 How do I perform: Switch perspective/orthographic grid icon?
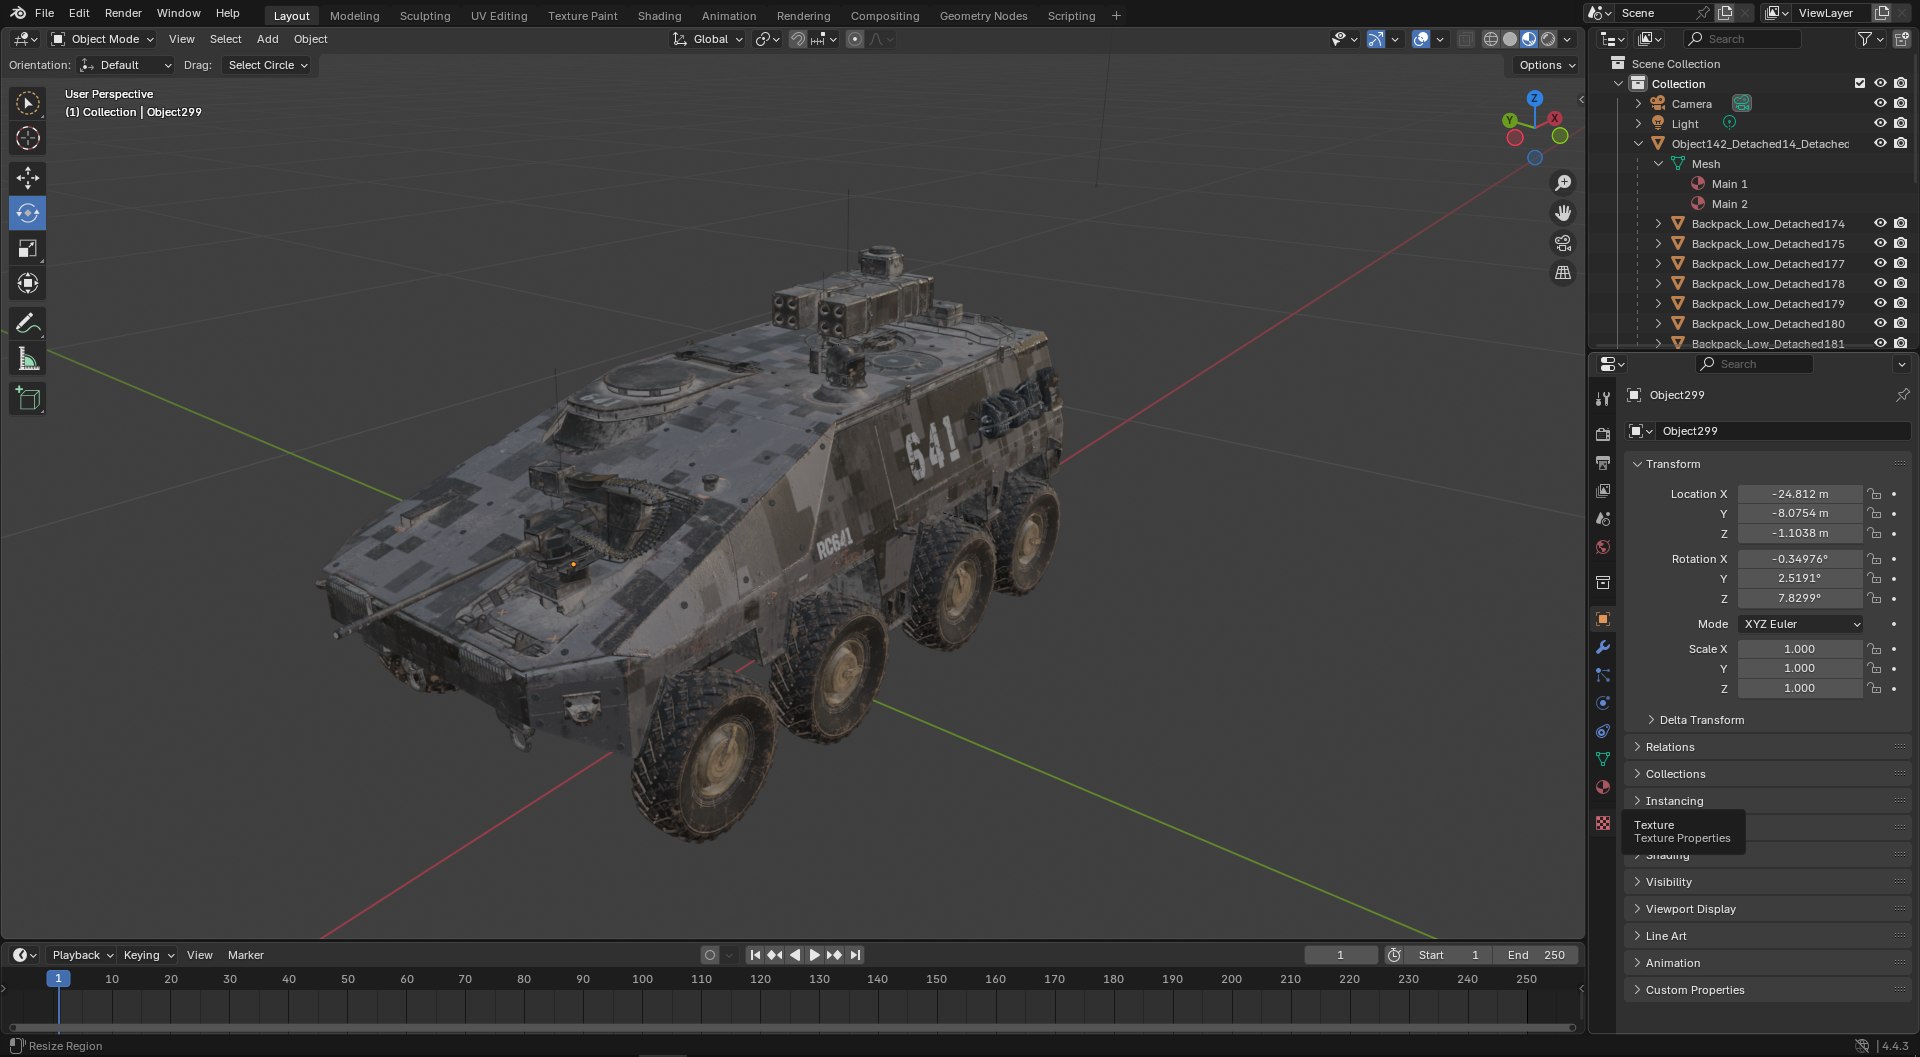pyautogui.click(x=1562, y=273)
